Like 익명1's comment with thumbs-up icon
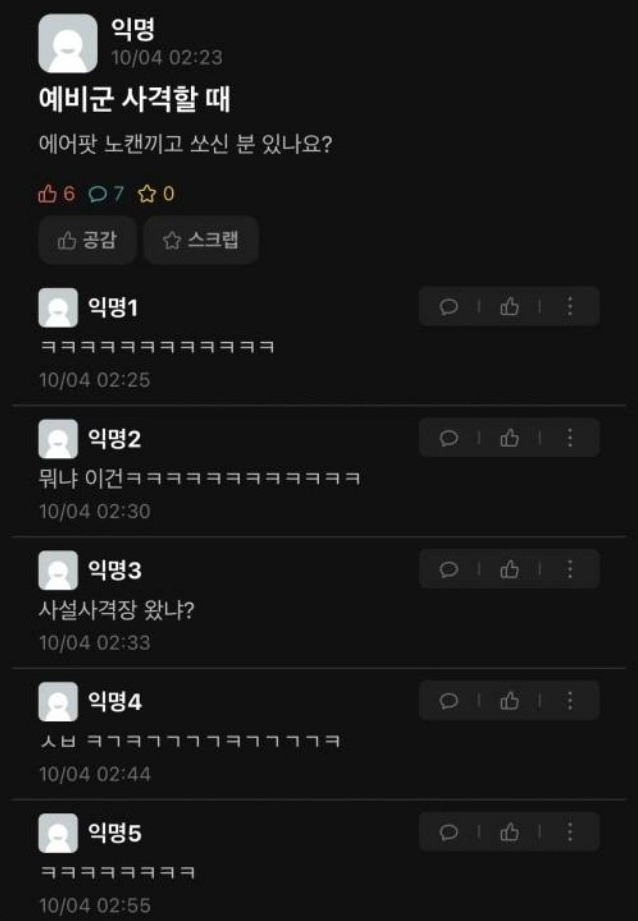The height and width of the screenshot is (921, 638). pos(509,307)
